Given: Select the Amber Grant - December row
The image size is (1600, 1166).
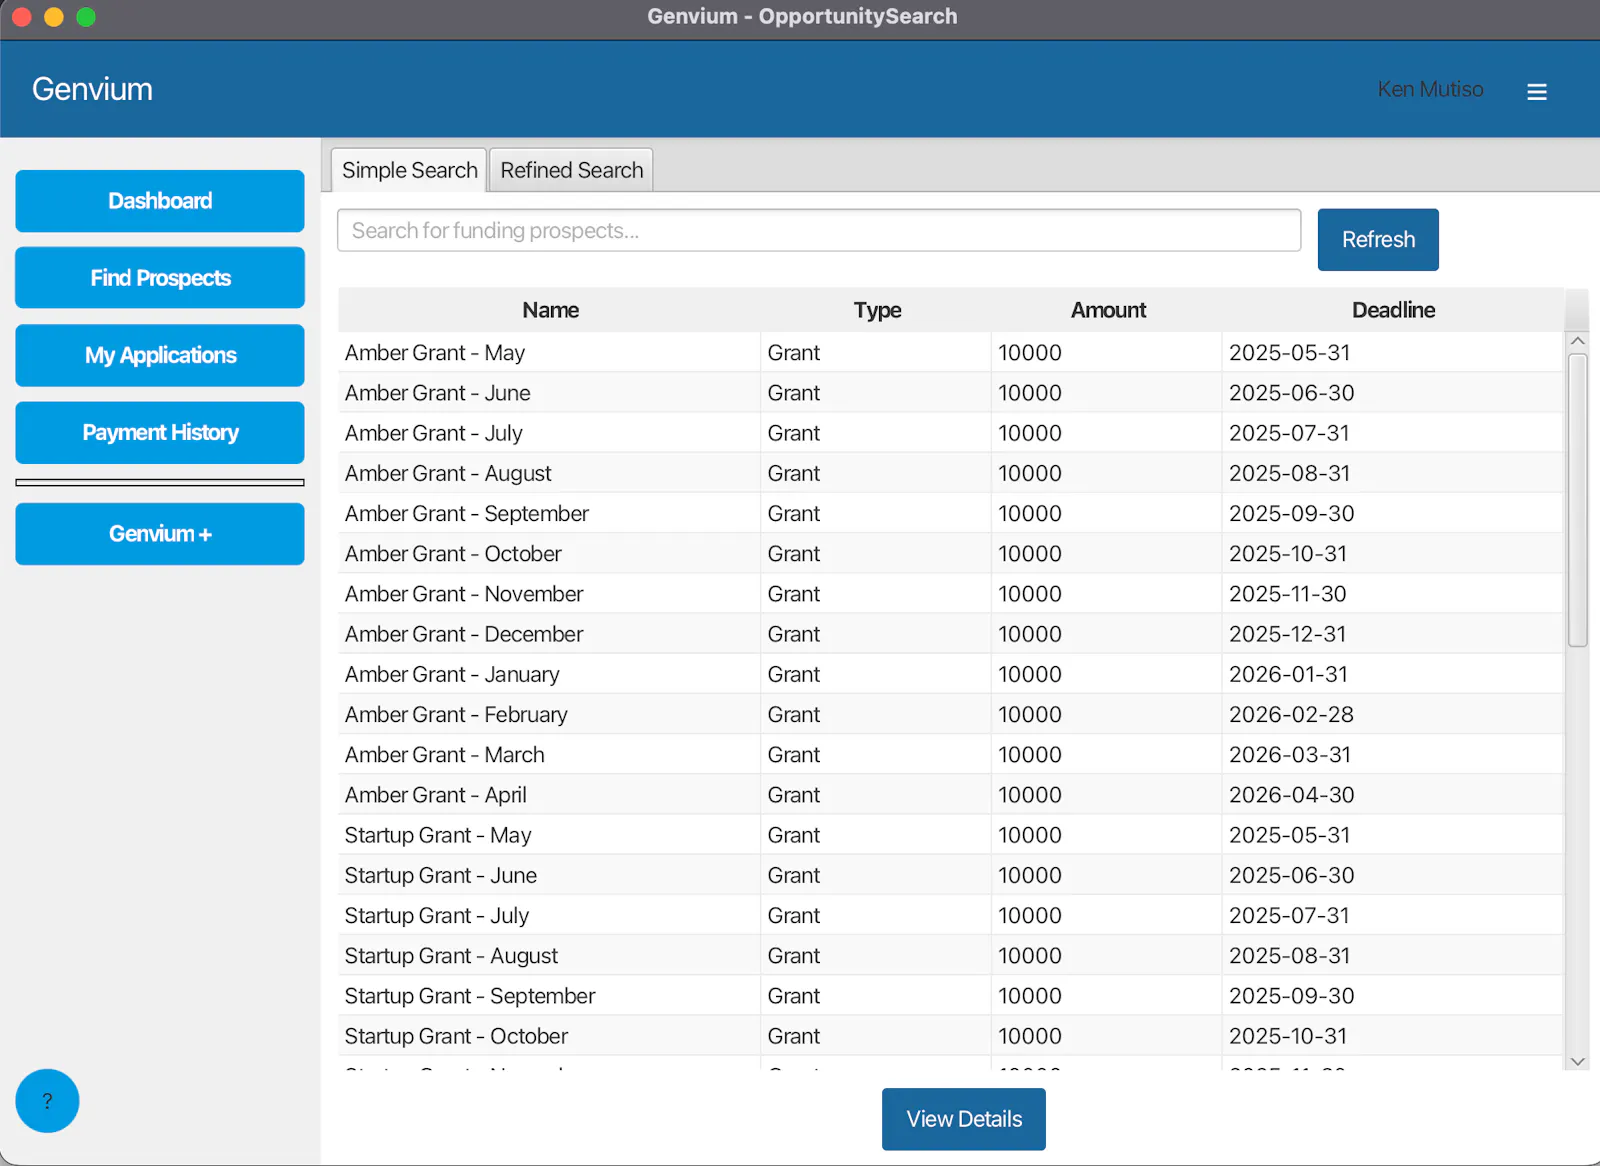Looking at the screenshot, I should click(x=951, y=634).
